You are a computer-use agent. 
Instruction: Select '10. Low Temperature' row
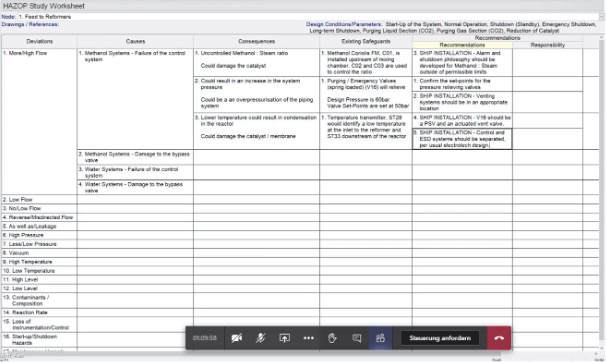pyautogui.click(x=39, y=270)
